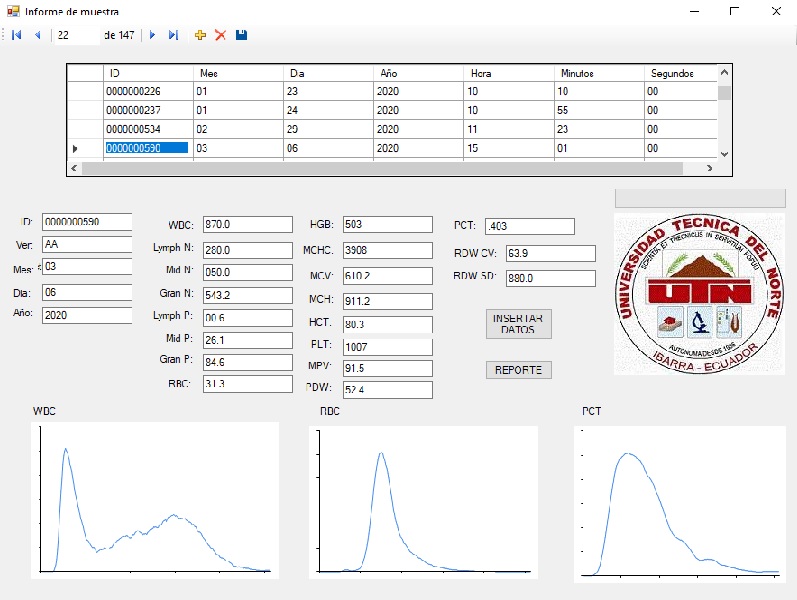Select highlighted grid cell 0000000590
Image resolution: width=797 pixels, height=600 pixels.
[x=148, y=148]
